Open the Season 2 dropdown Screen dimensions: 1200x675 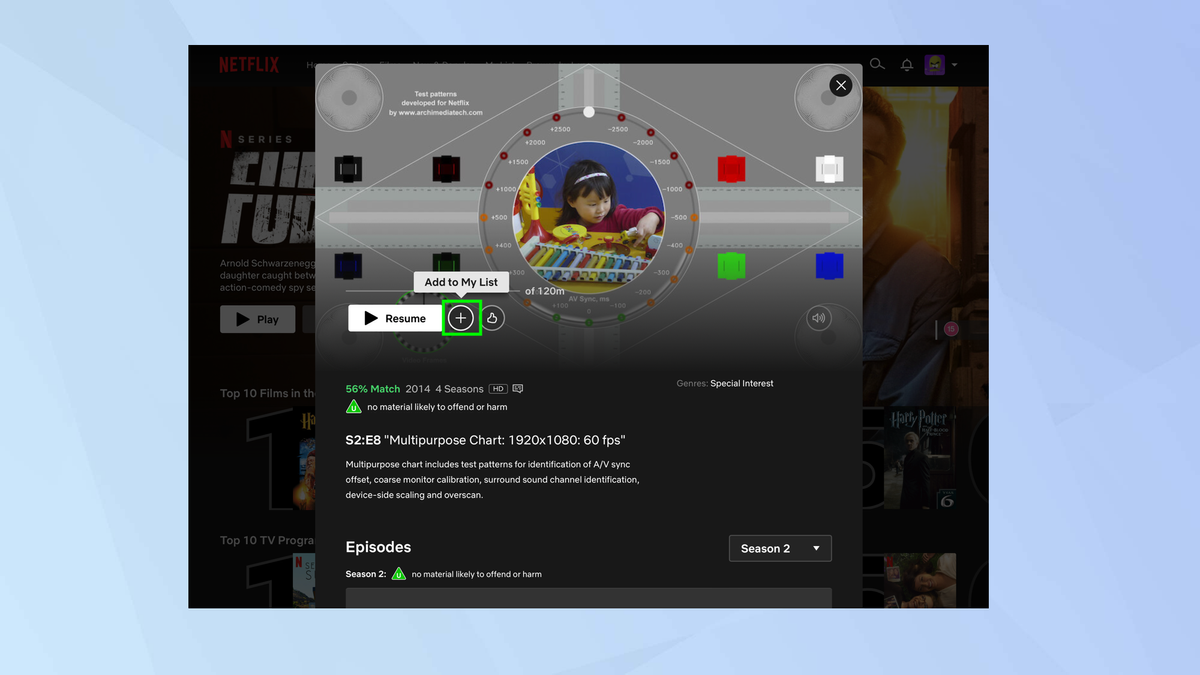[780, 548]
